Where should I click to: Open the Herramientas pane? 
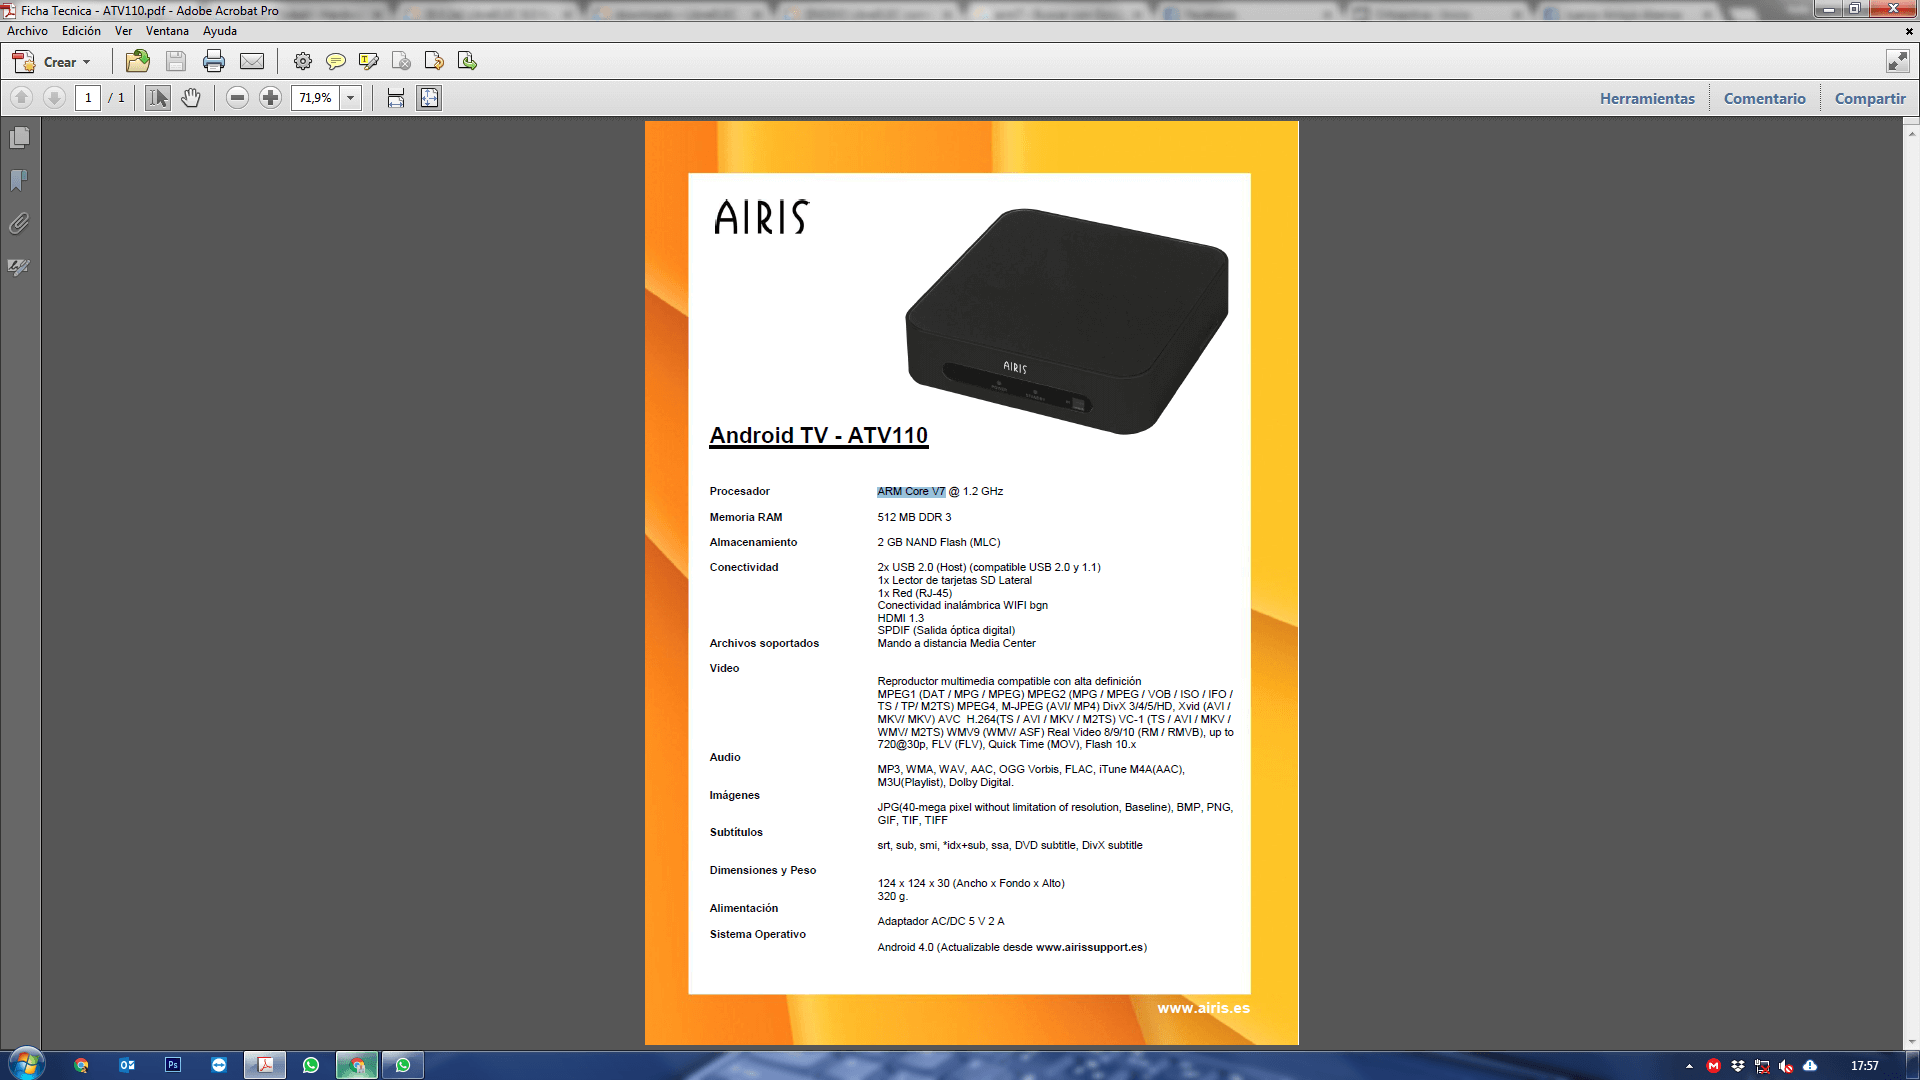coord(1646,99)
